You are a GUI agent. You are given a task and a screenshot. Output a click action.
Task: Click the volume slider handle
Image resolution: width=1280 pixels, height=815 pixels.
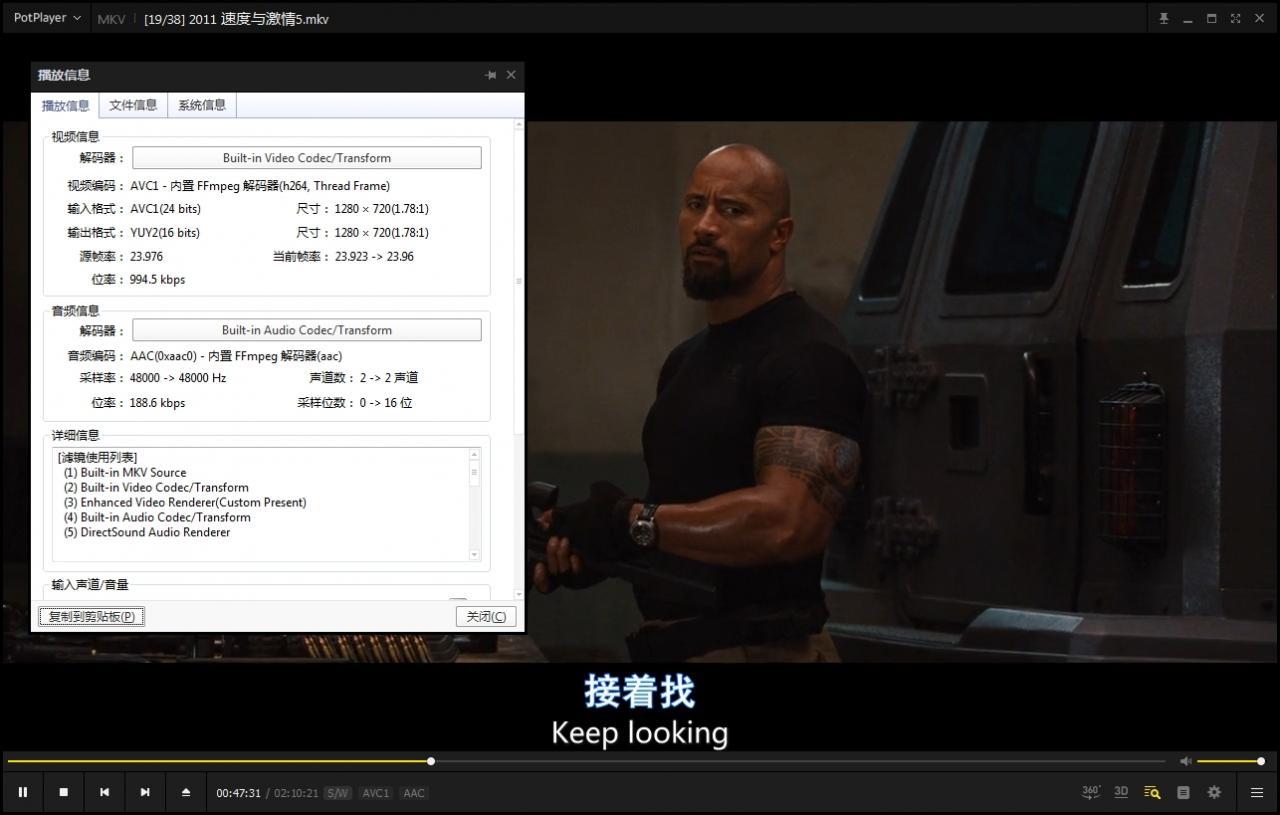(1261, 761)
